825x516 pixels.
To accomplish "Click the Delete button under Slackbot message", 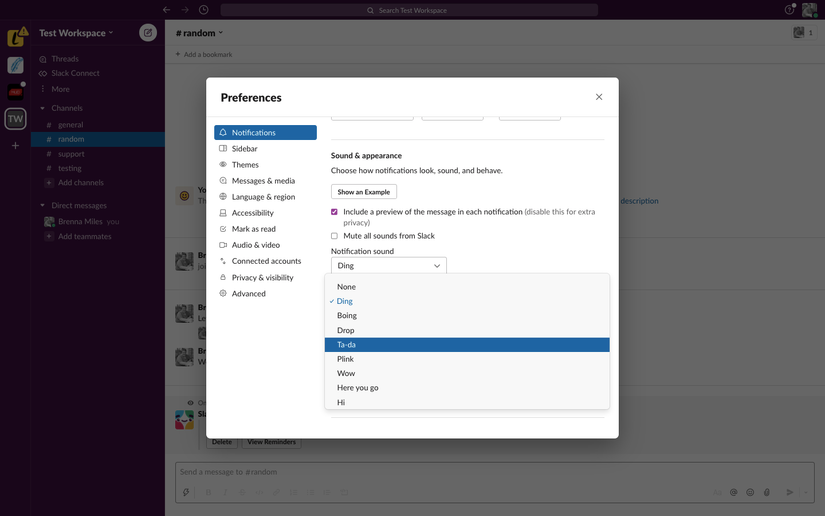I will 222,442.
